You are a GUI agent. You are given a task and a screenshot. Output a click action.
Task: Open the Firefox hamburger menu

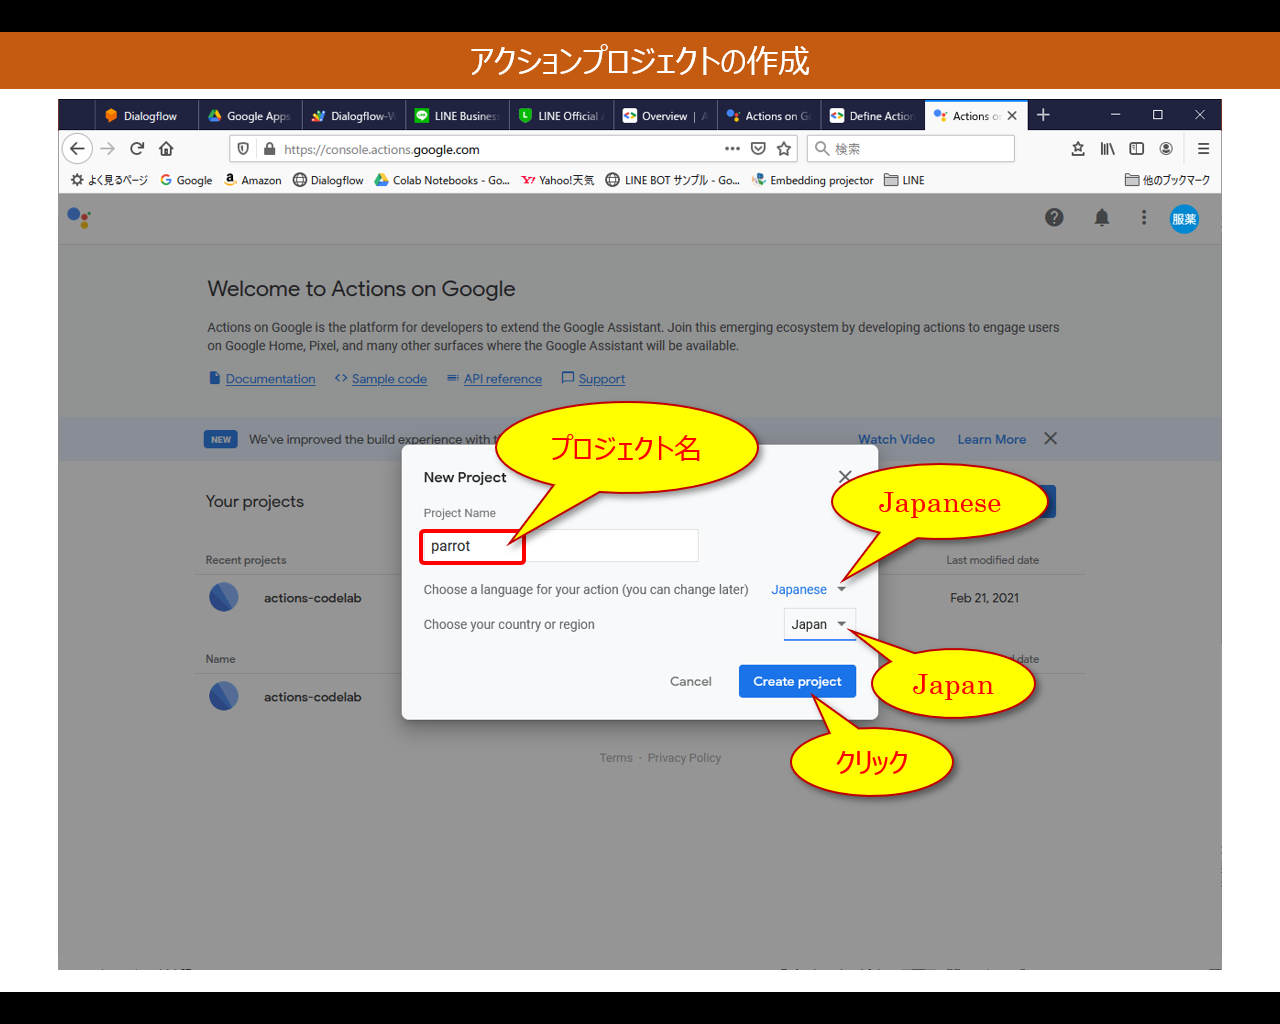[1203, 148]
